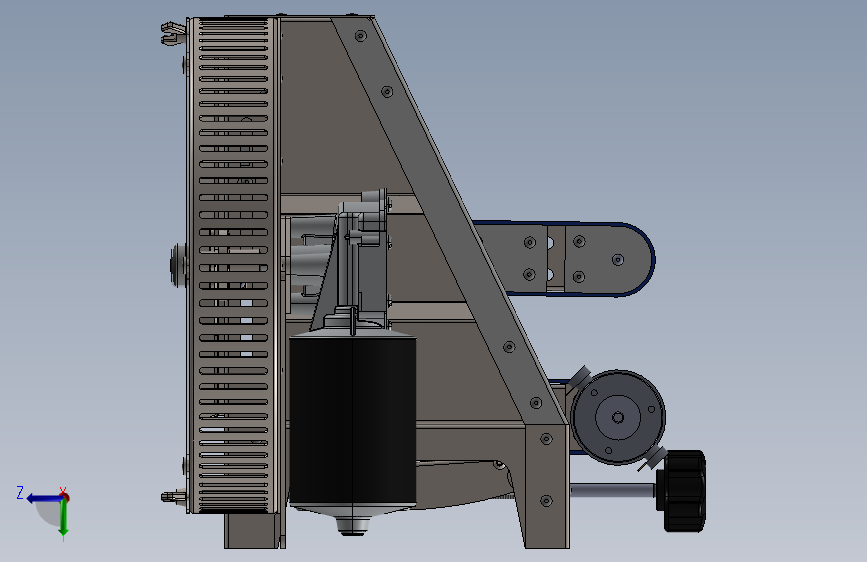Image resolution: width=867 pixels, height=562 pixels.
Task: Select the large black cylindrical motor body
Action: pos(353,419)
